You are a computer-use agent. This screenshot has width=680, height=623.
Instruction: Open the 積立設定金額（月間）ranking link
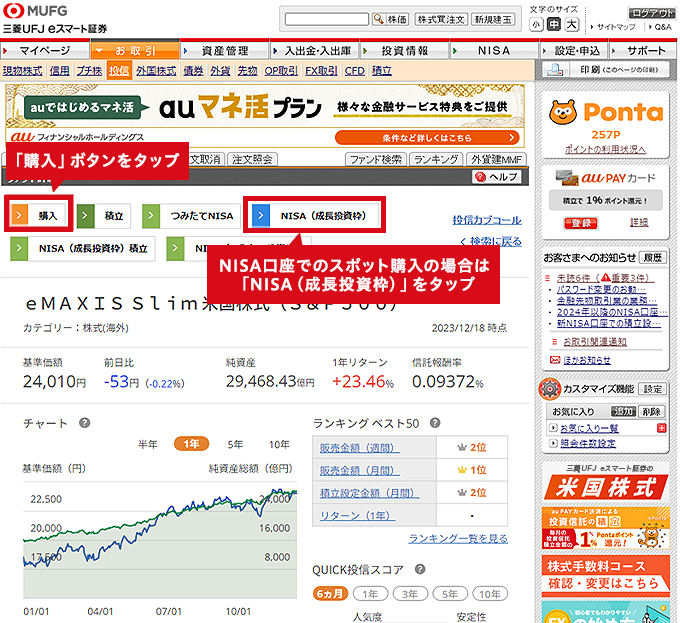369,493
